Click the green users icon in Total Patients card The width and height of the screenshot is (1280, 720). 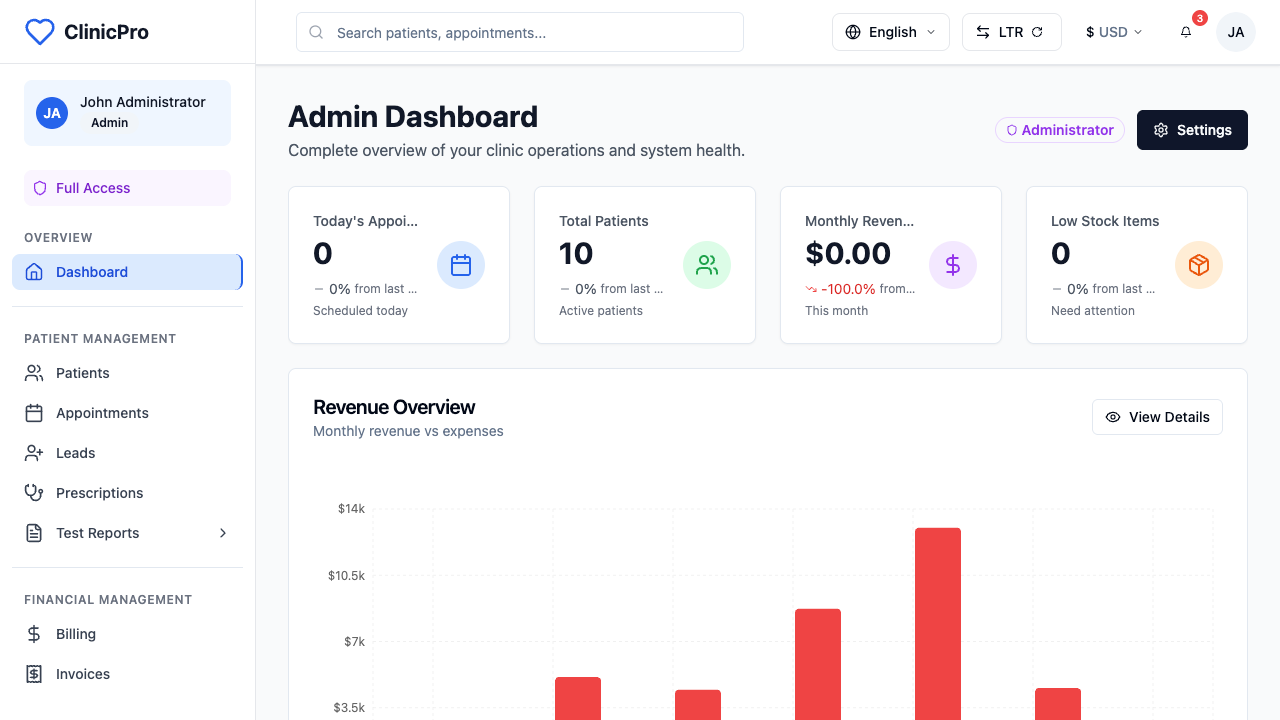pos(707,265)
